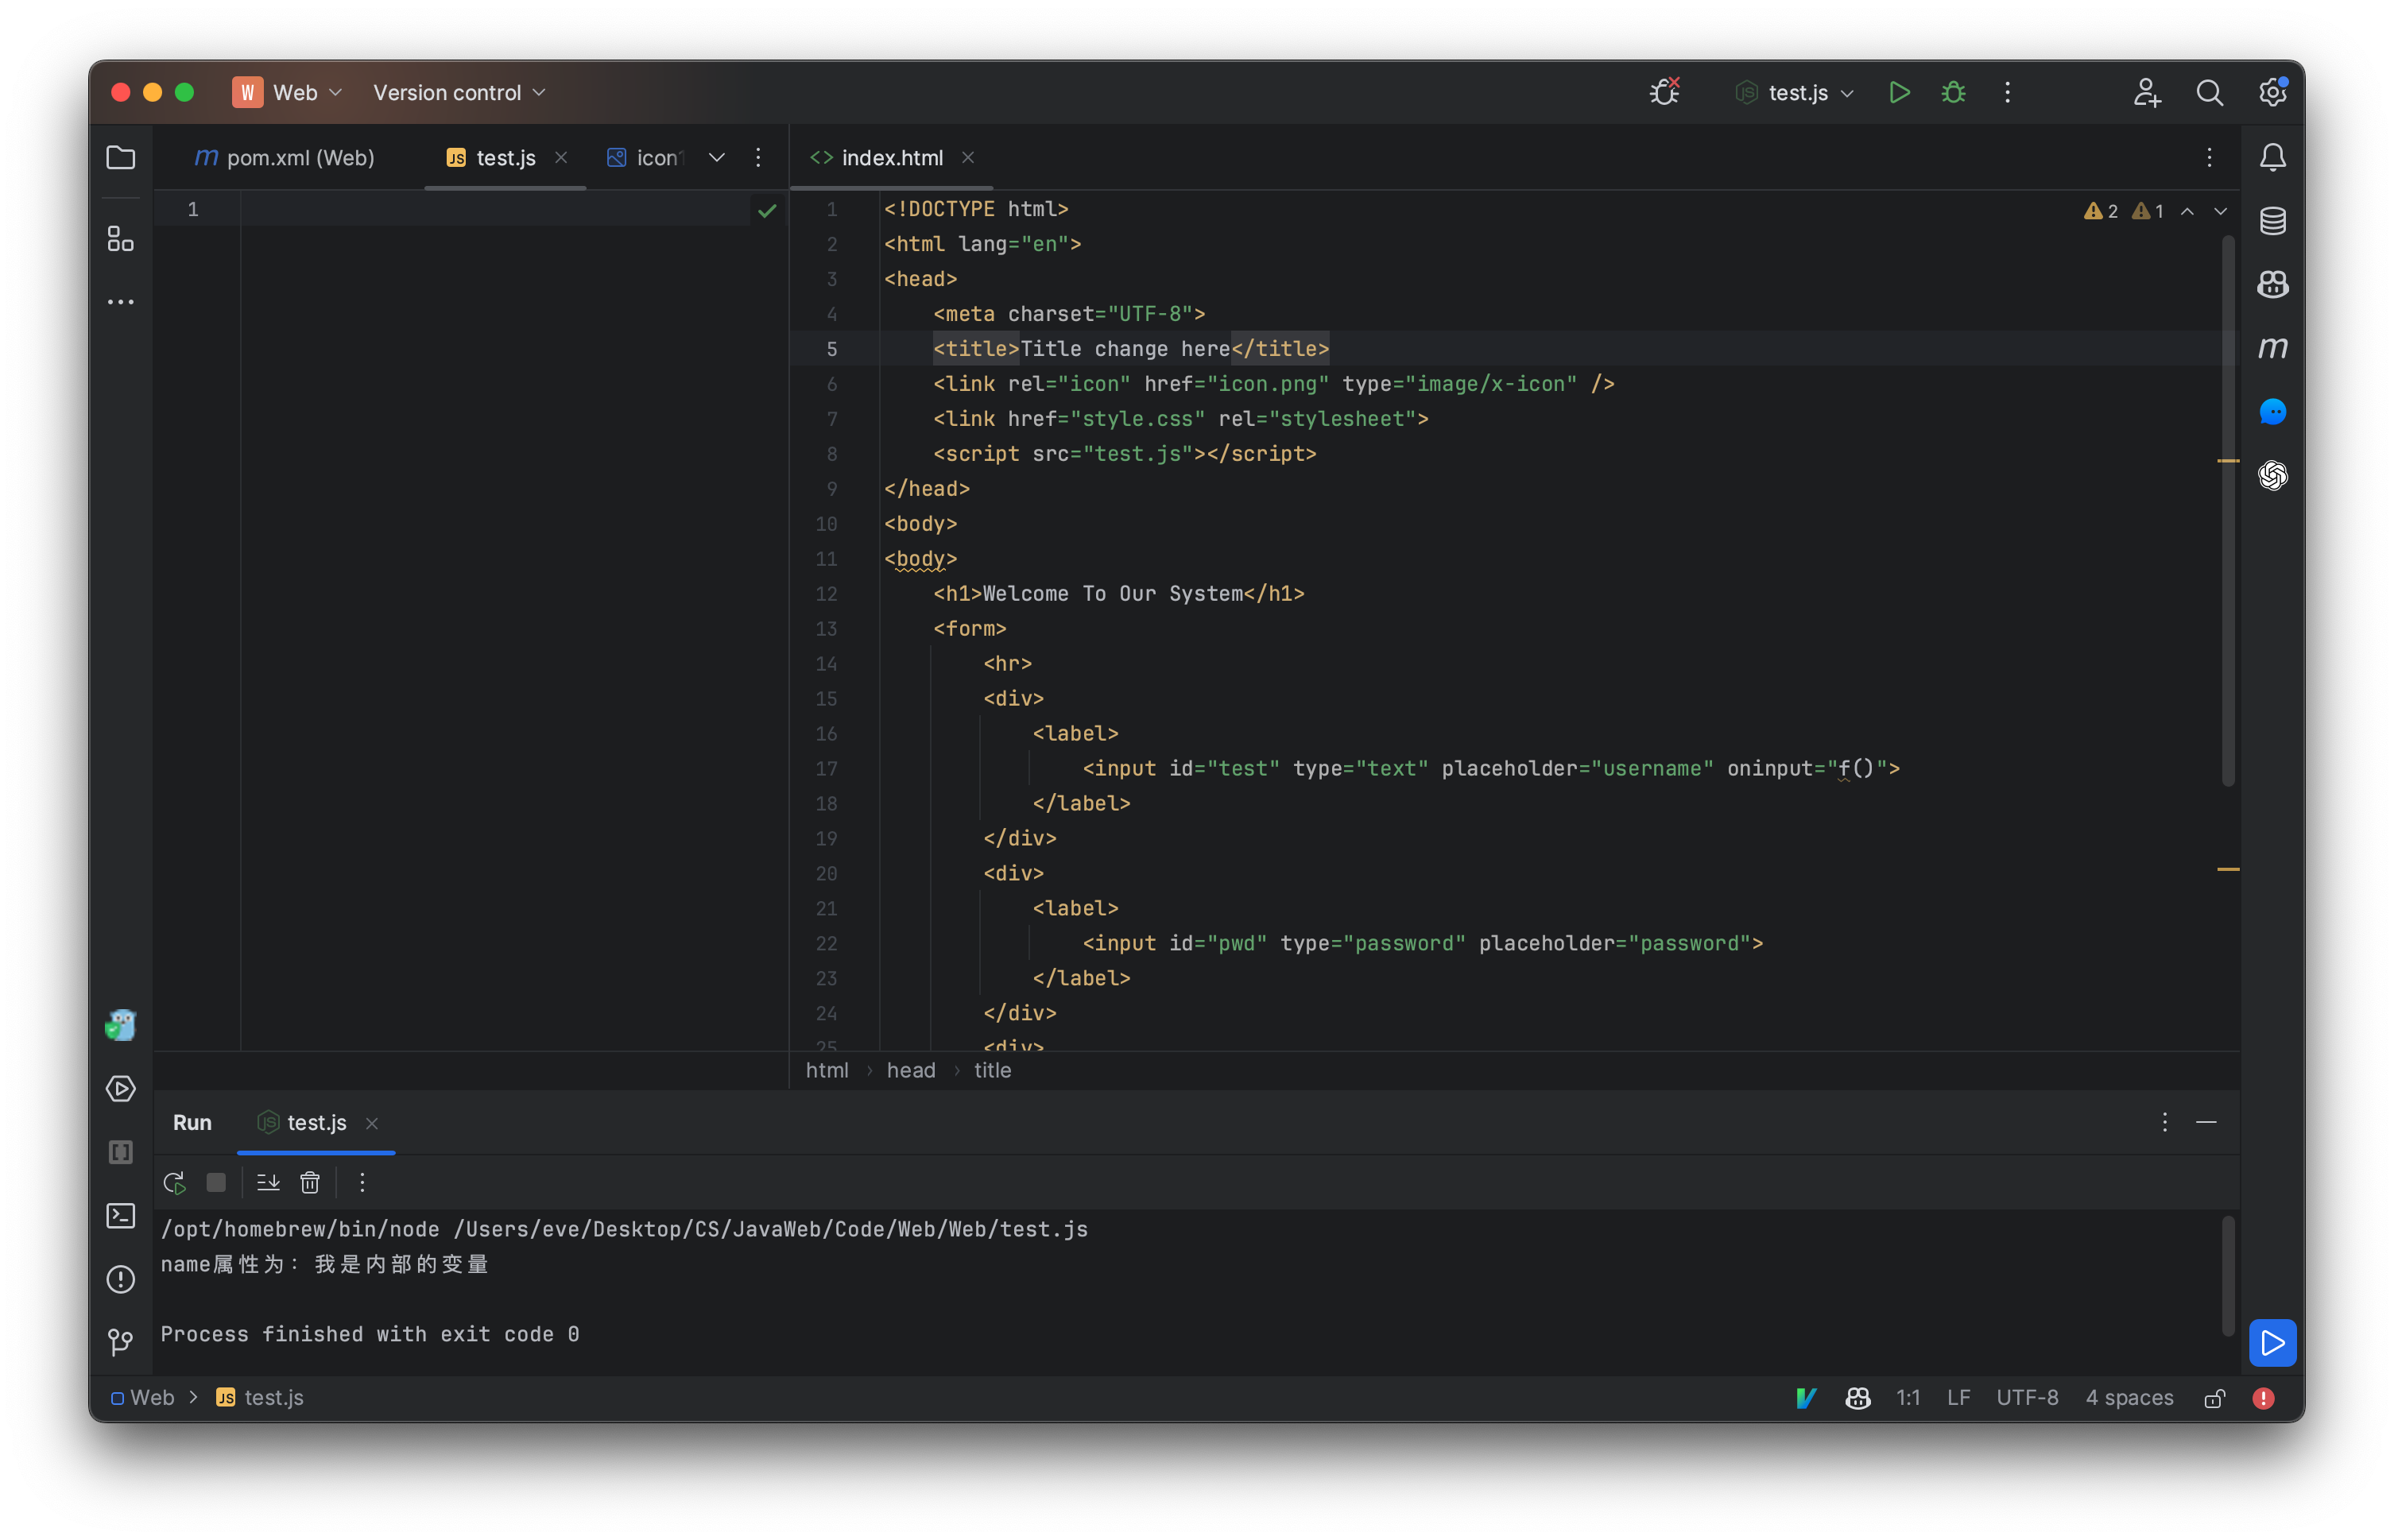Show more tool windows ellipsis in left sidebar
This screenshot has width=2394, height=1540.
[121, 301]
